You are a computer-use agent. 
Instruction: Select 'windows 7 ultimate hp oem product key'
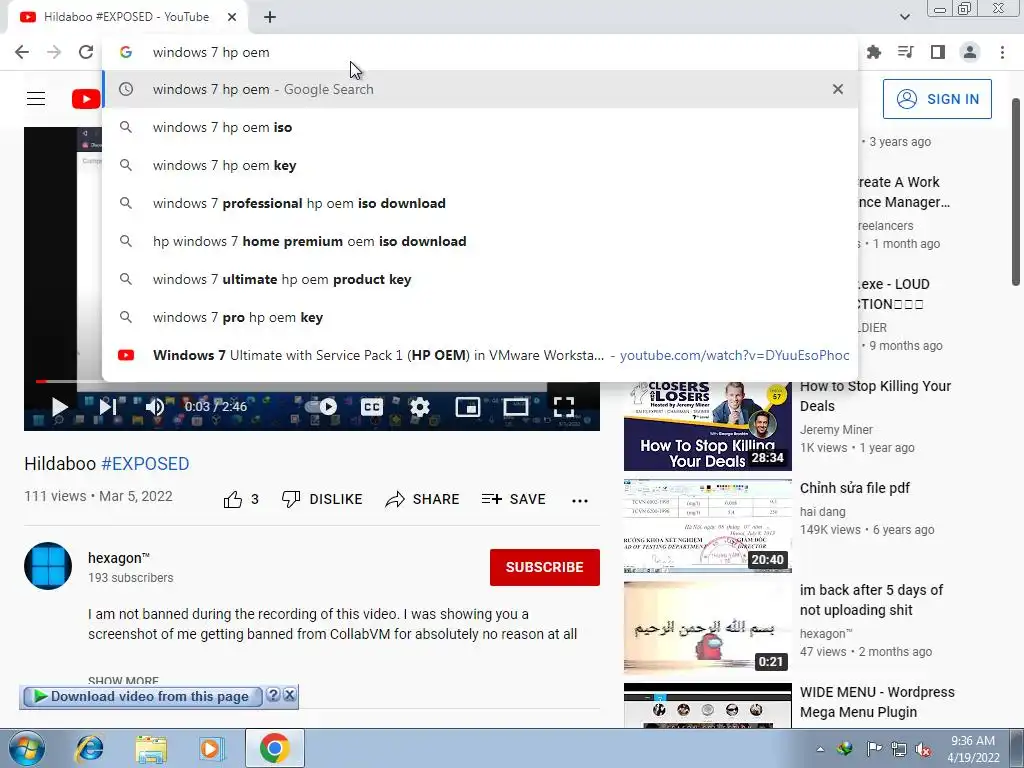480,279
